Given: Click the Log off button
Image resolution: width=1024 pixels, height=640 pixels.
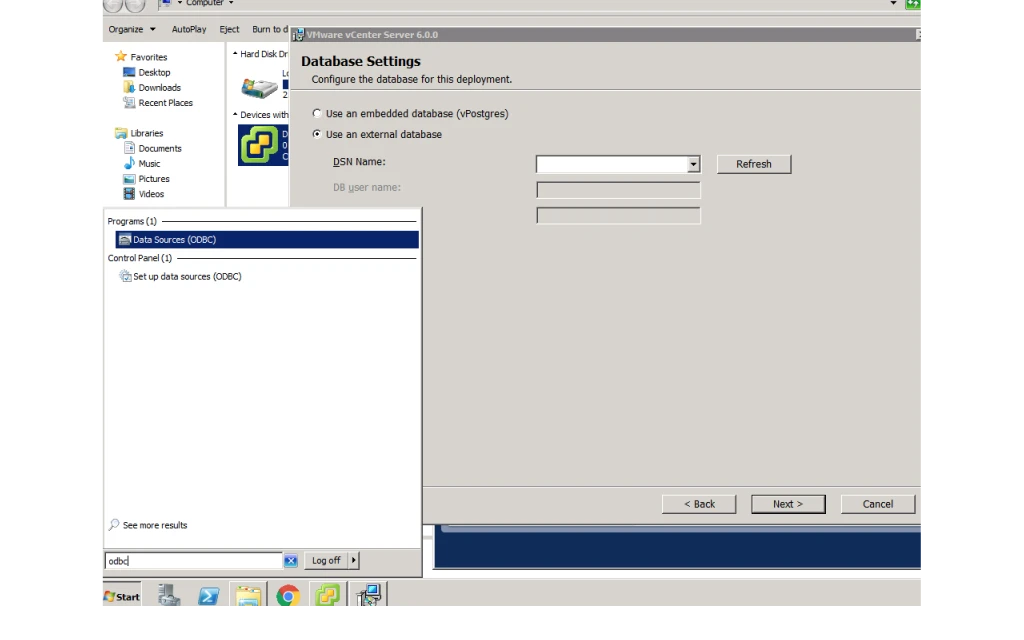Looking at the screenshot, I should [x=326, y=560].
